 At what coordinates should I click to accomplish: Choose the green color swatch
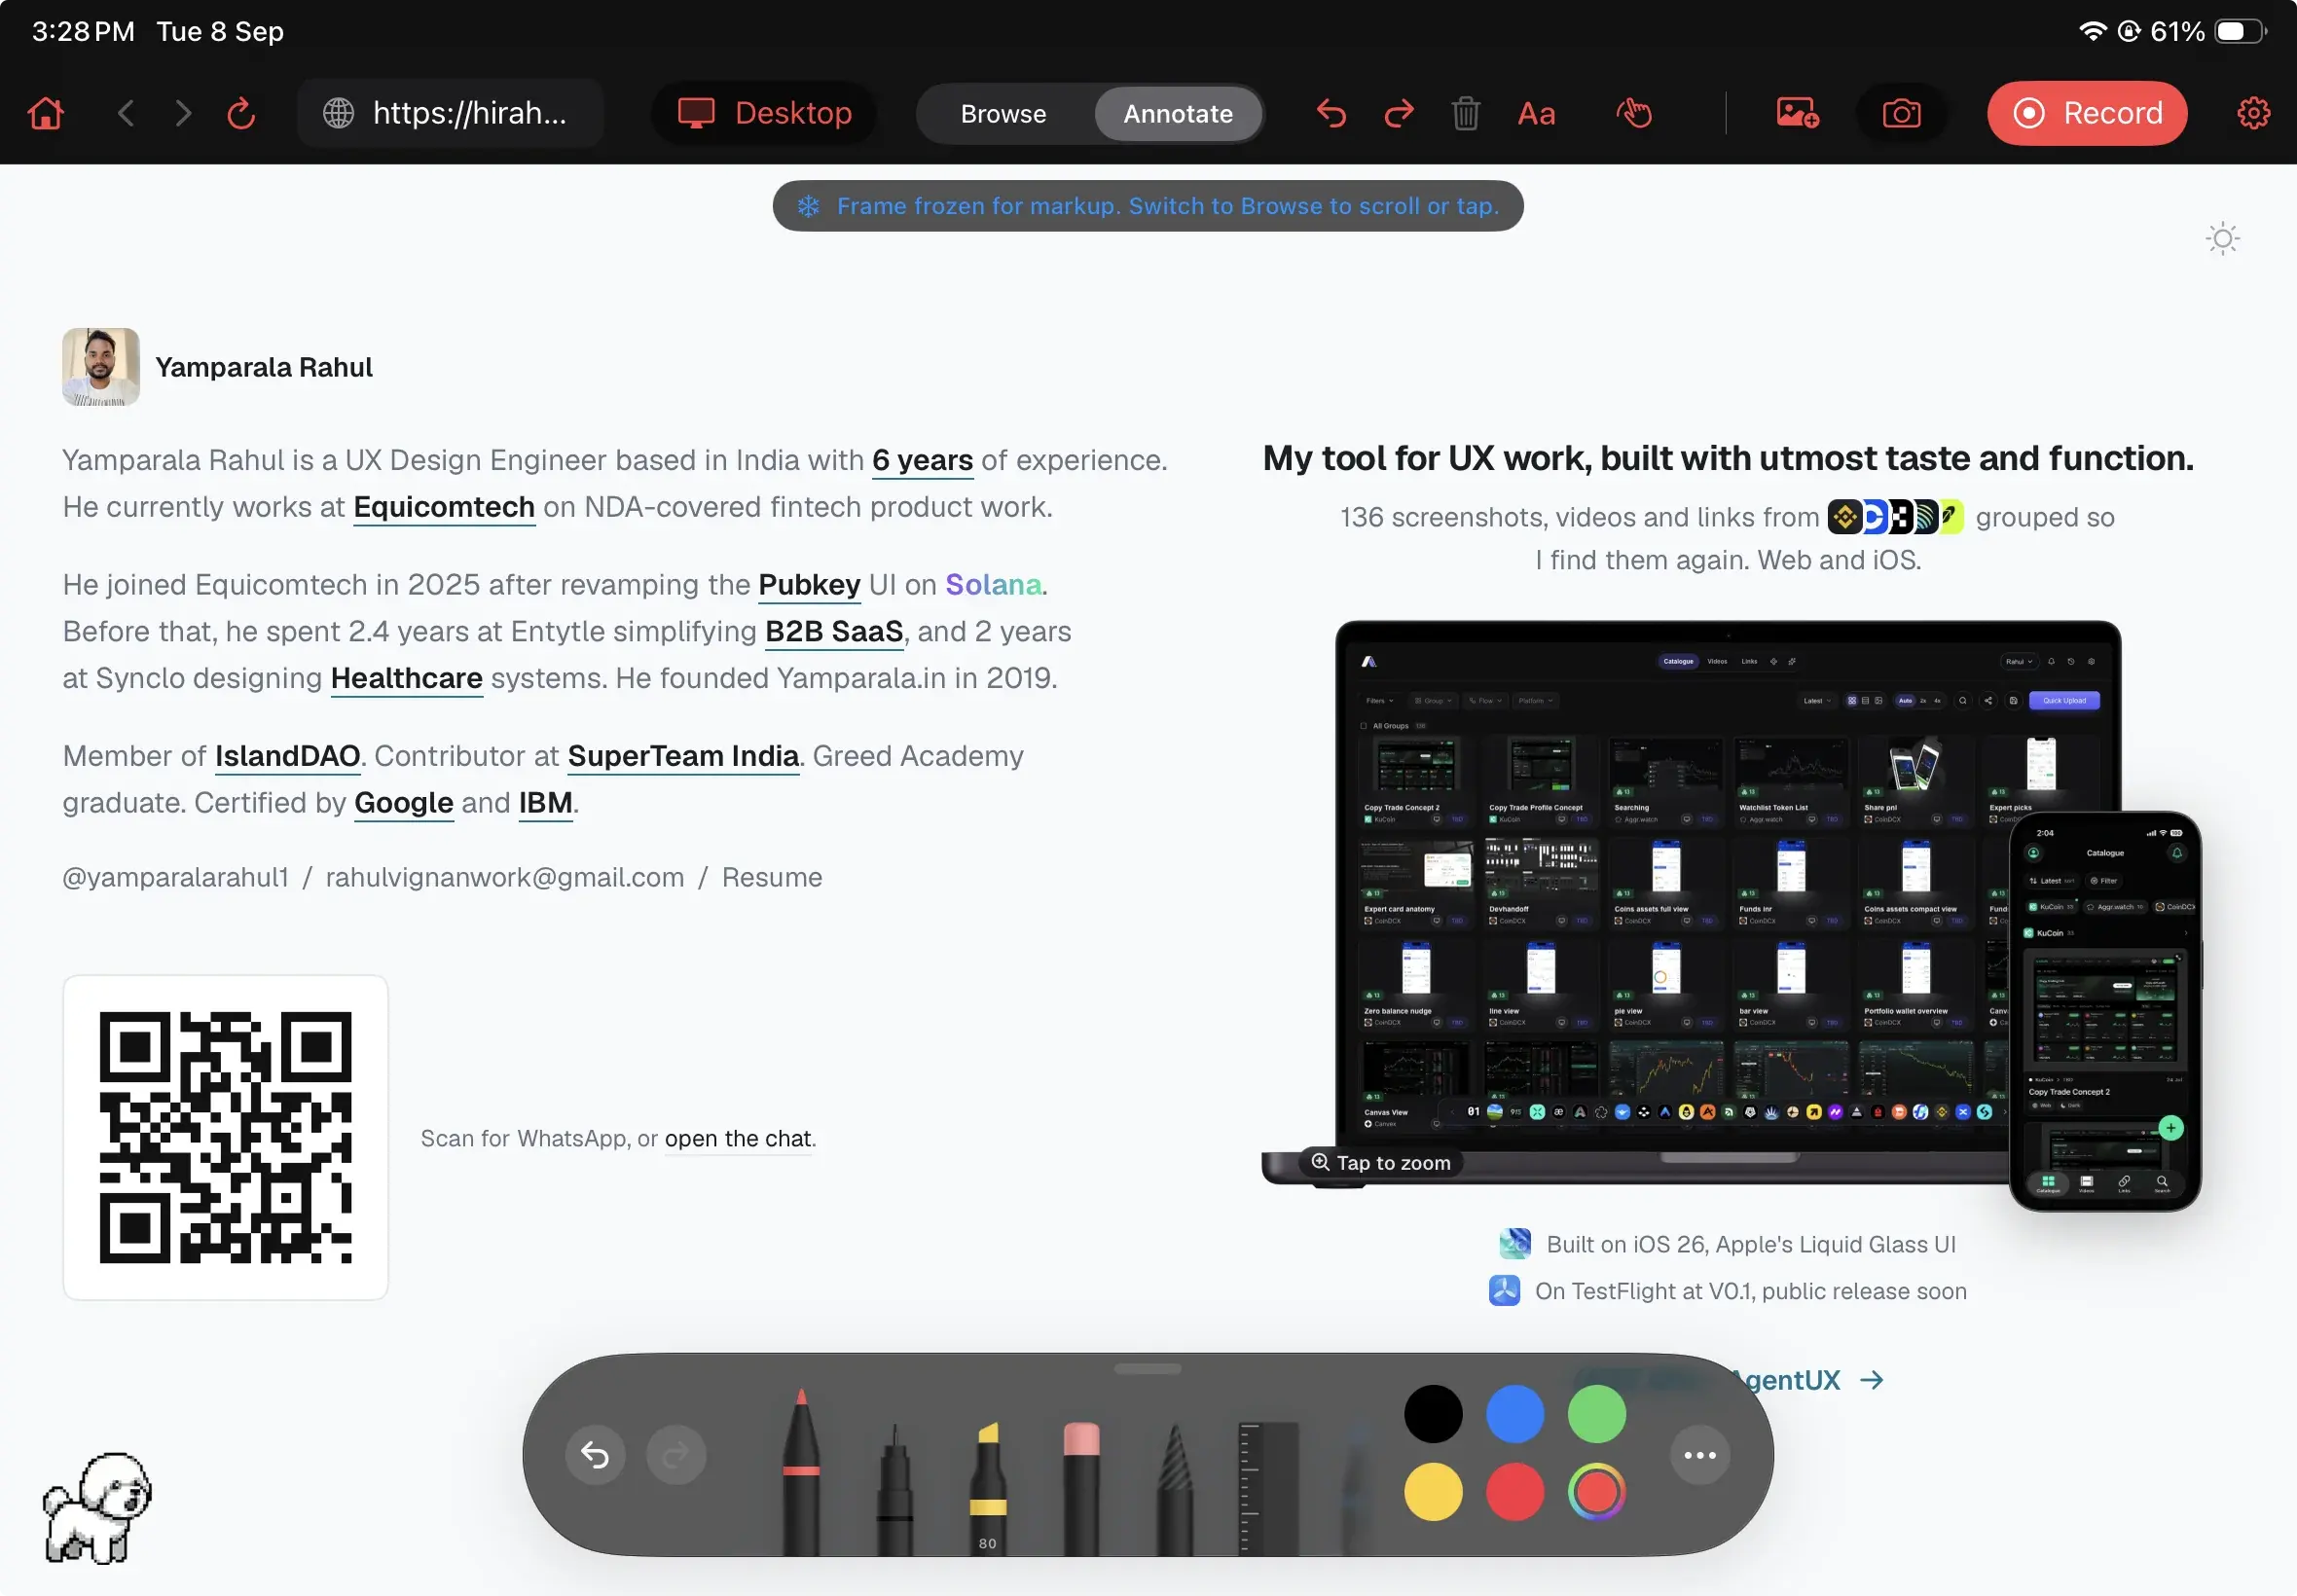(x=1597, y=1414)
